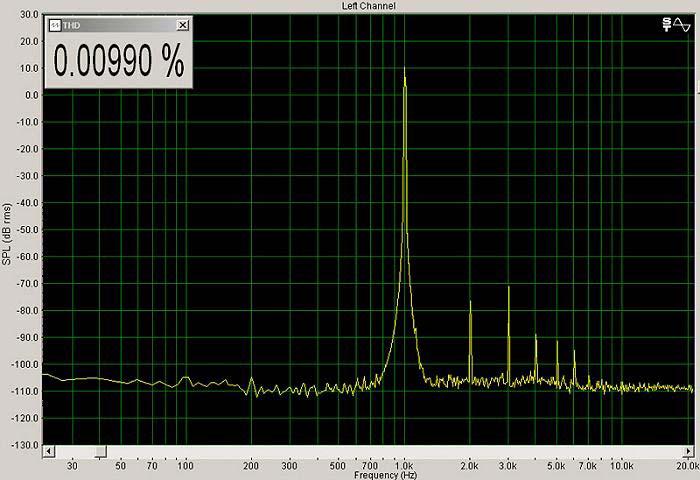The image size is (700, 480).
Task: Click the -130.0 value on vertical axis
Action: [x=25, y=444]
